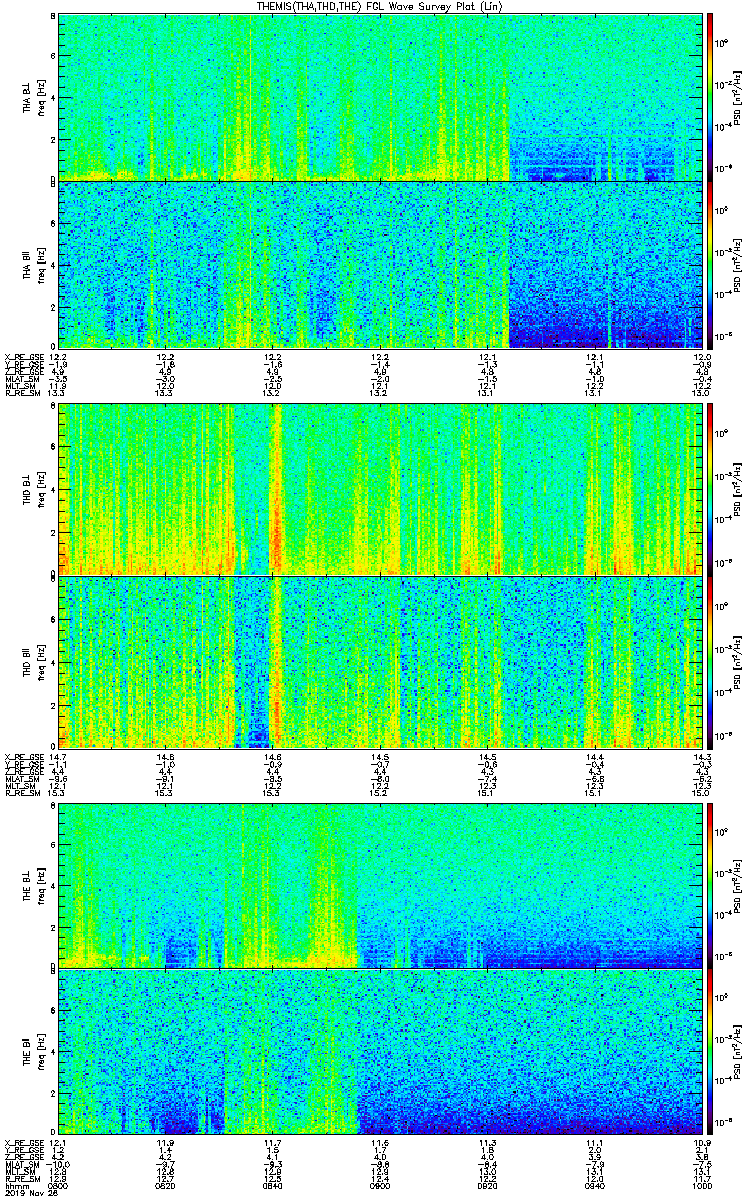The image size is (750, 1200).
Task: Select the THA B-perpendicular spectrogram panel
Action: click(380, 97)
